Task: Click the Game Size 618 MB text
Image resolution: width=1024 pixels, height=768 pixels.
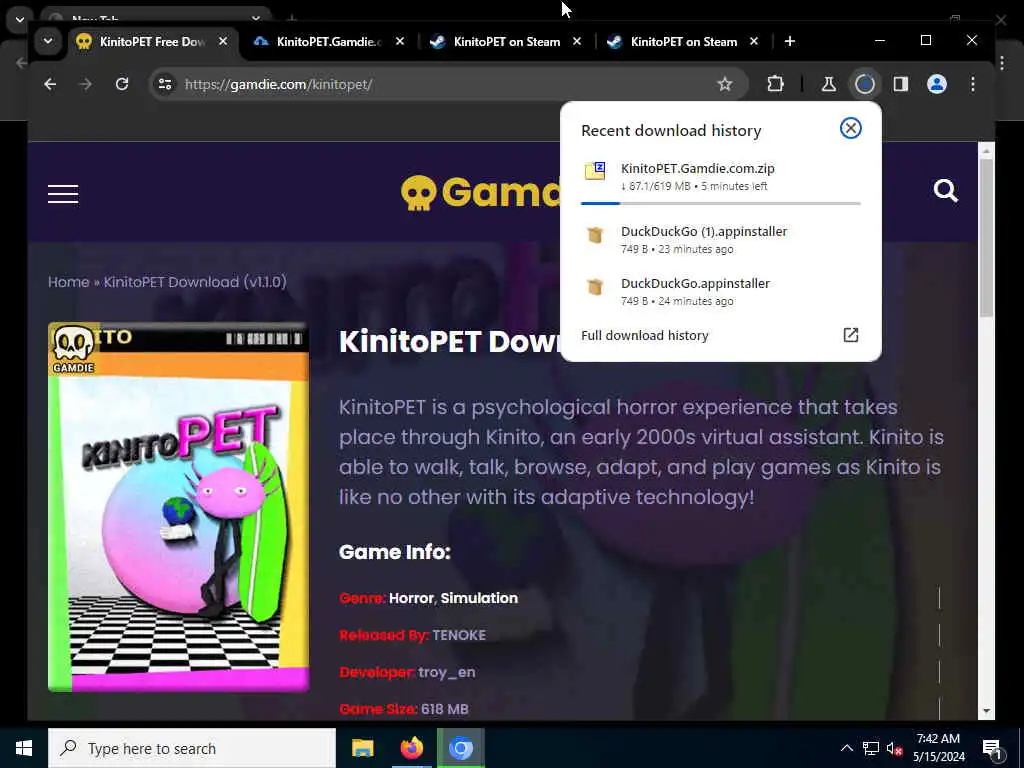Action: coord(404,709)
